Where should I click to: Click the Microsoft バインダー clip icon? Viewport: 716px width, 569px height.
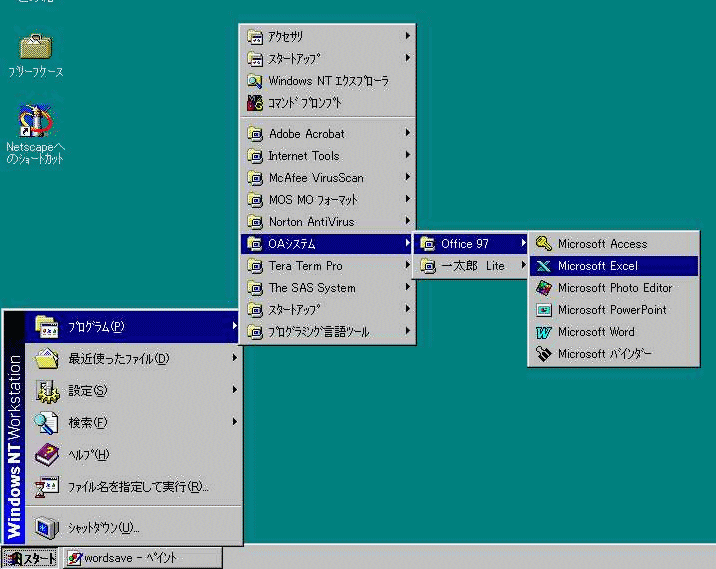tap(543, 354)
